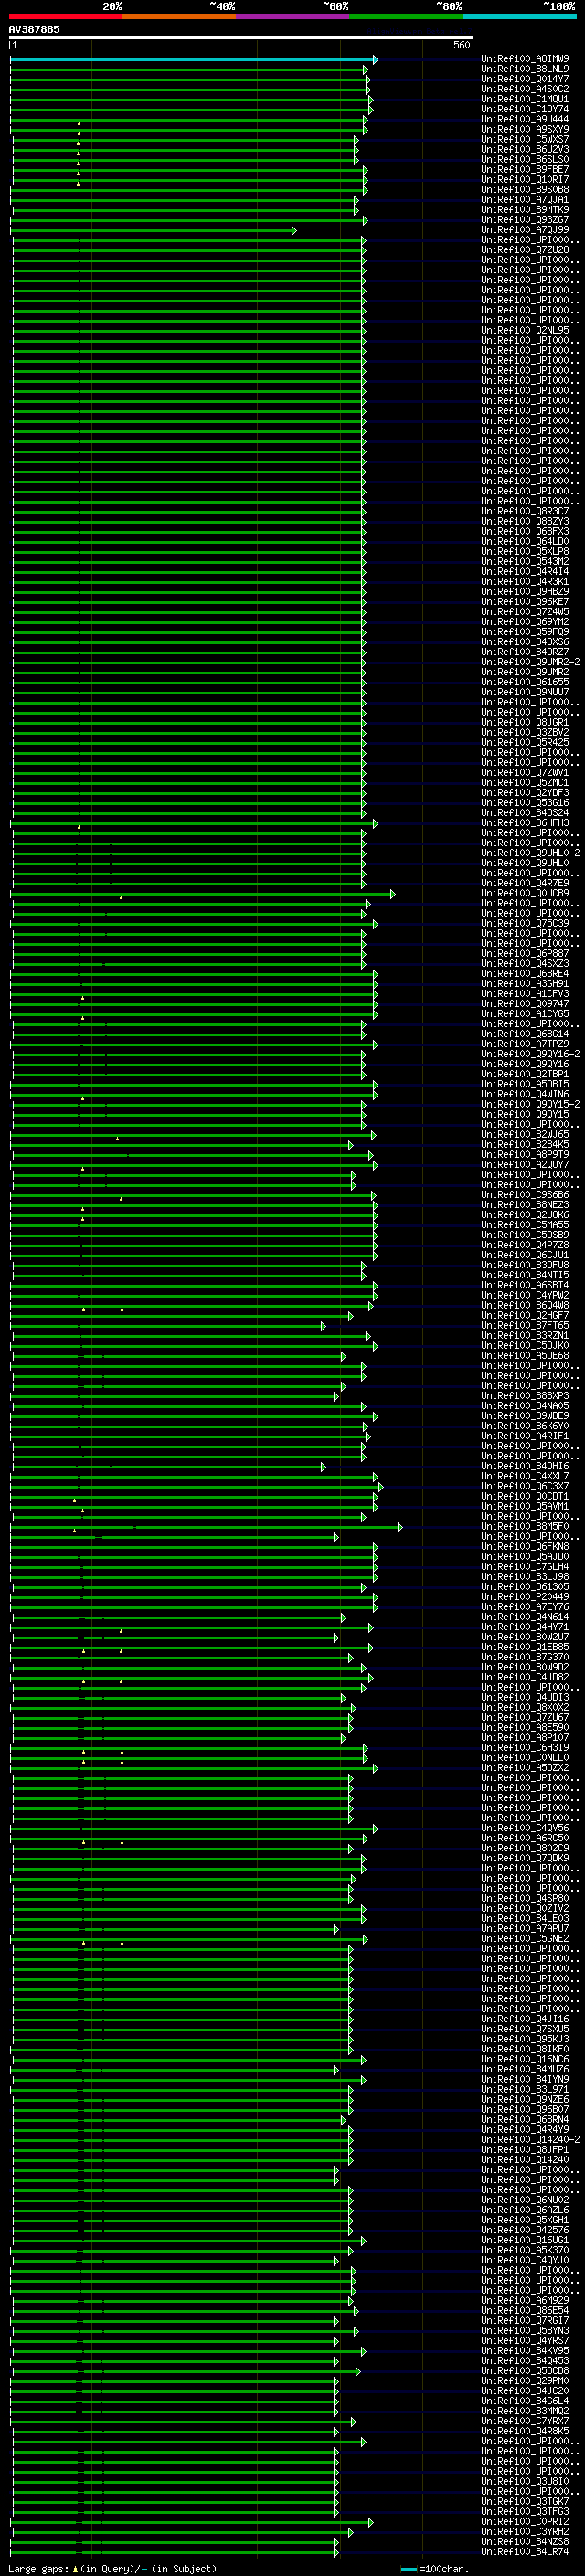585x2576 pixels.
Task: Select label UniRef100_Q2NL95
Action: click(x=525, y=330)
